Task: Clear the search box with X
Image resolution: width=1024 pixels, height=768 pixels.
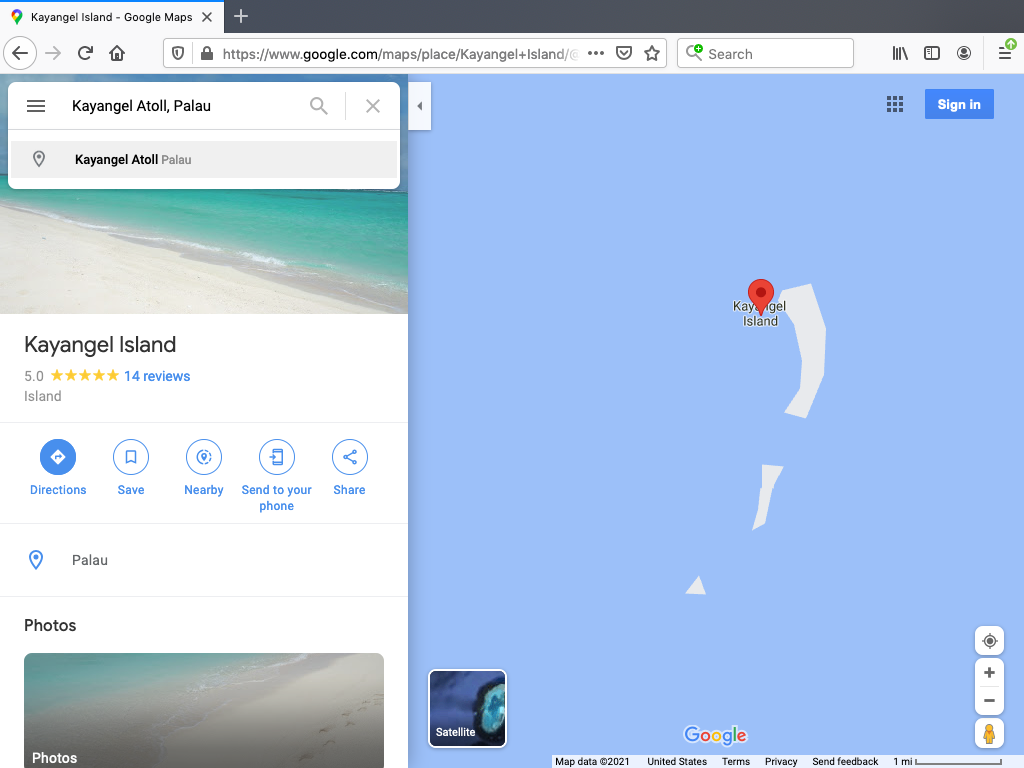Action: click(373, 106)
